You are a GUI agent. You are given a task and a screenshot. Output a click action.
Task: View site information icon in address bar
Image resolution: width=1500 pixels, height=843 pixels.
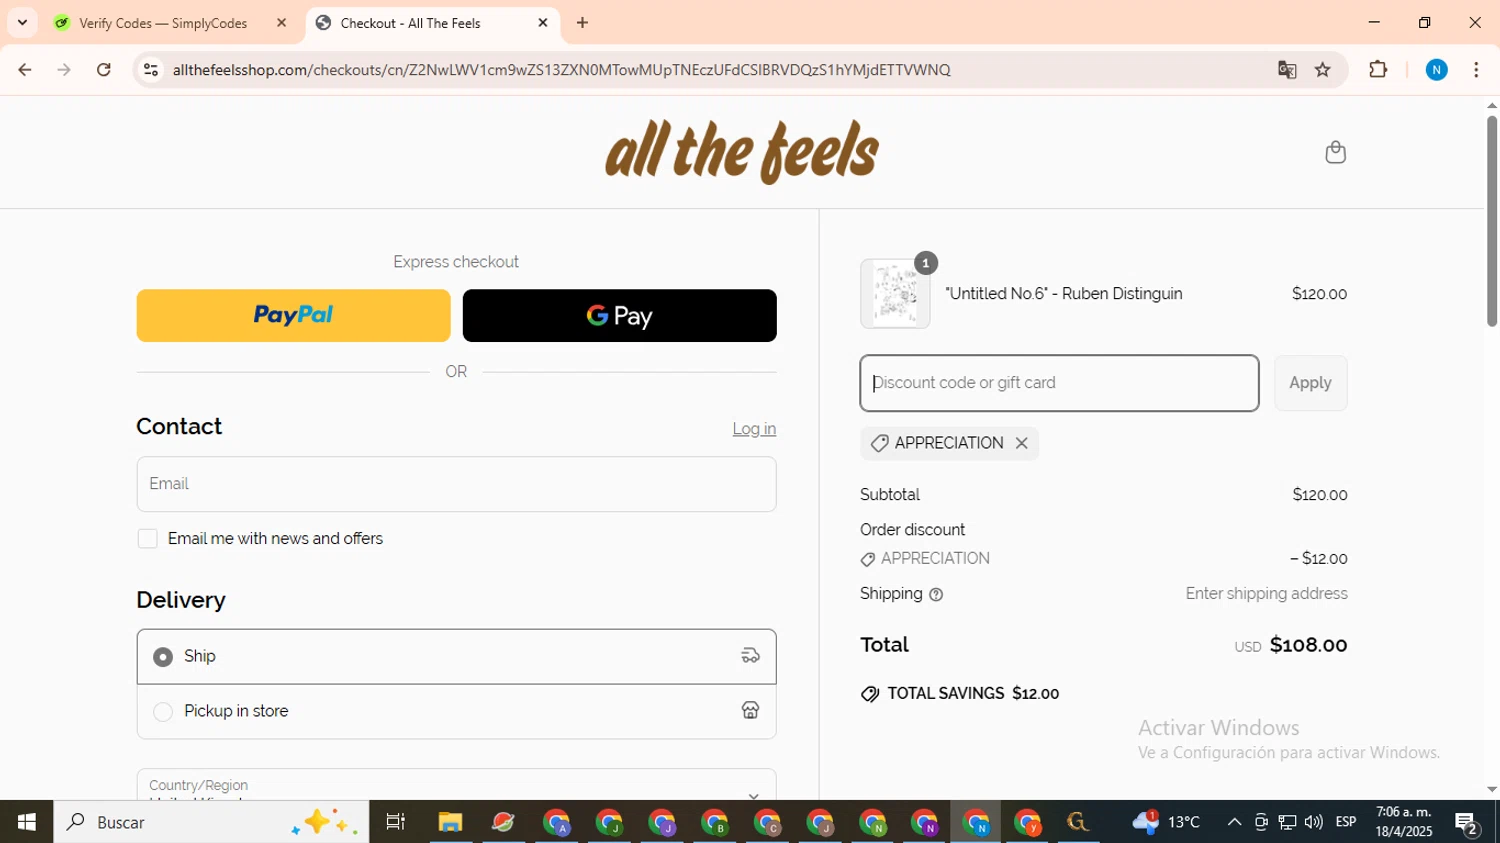[x=151, y=69]
